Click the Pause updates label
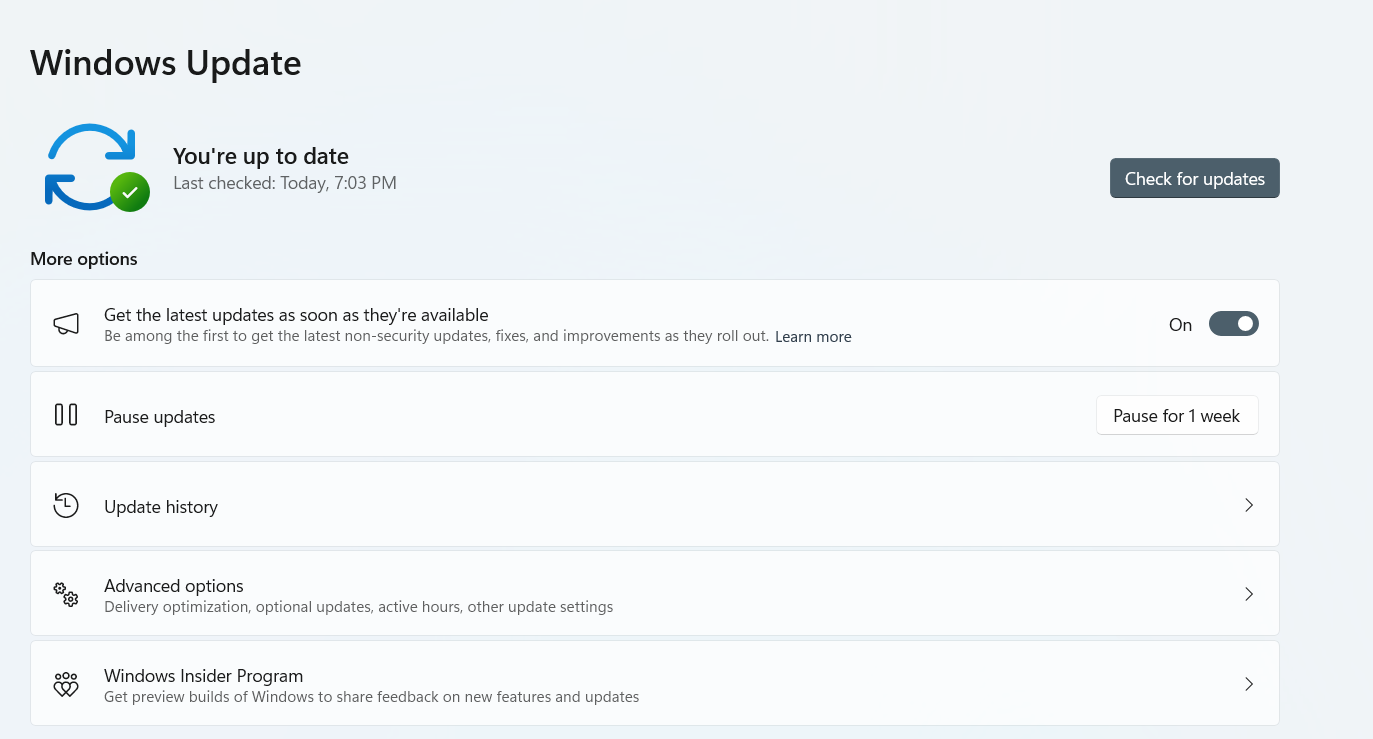Viewport: 1373px width, 739px height. (x=160, y=417)
